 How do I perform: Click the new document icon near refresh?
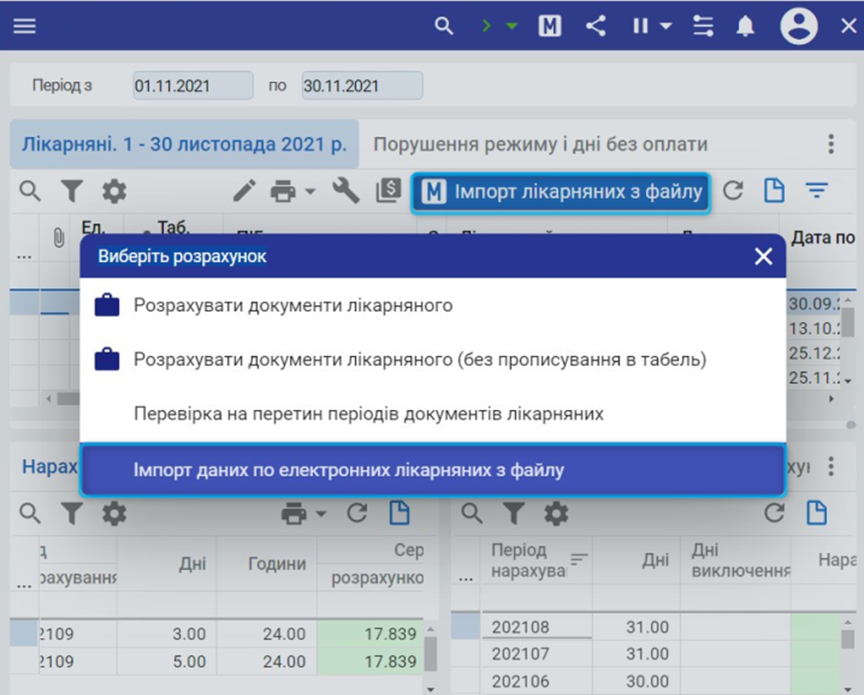tap(774, 190)
